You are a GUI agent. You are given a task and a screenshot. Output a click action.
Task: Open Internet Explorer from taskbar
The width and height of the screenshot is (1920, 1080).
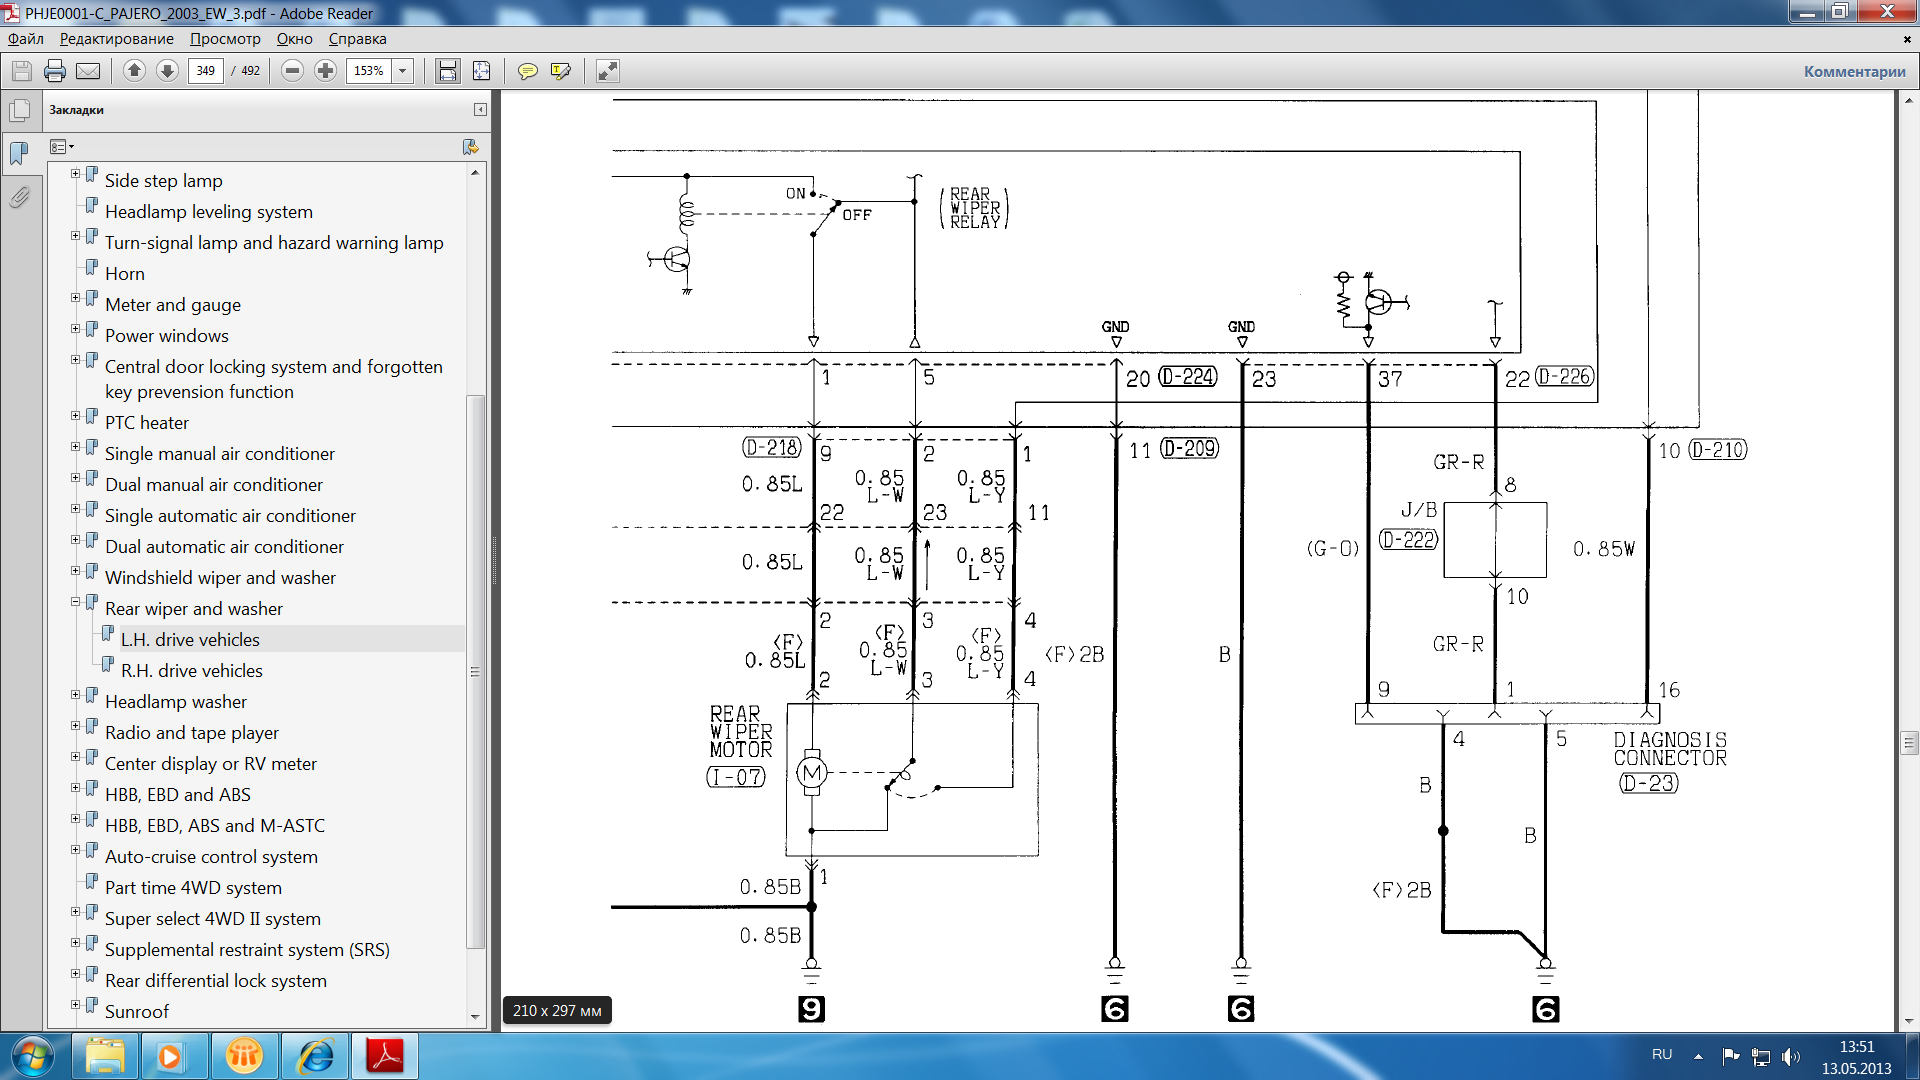point(316,1056)
